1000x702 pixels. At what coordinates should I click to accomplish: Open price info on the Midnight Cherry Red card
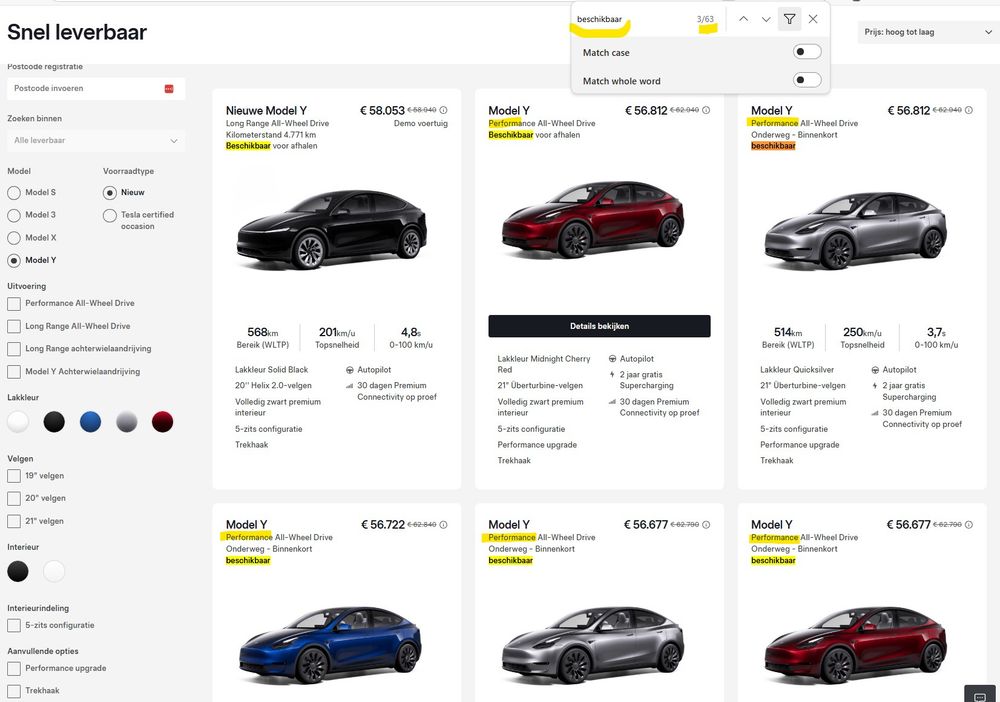point(706,110)
